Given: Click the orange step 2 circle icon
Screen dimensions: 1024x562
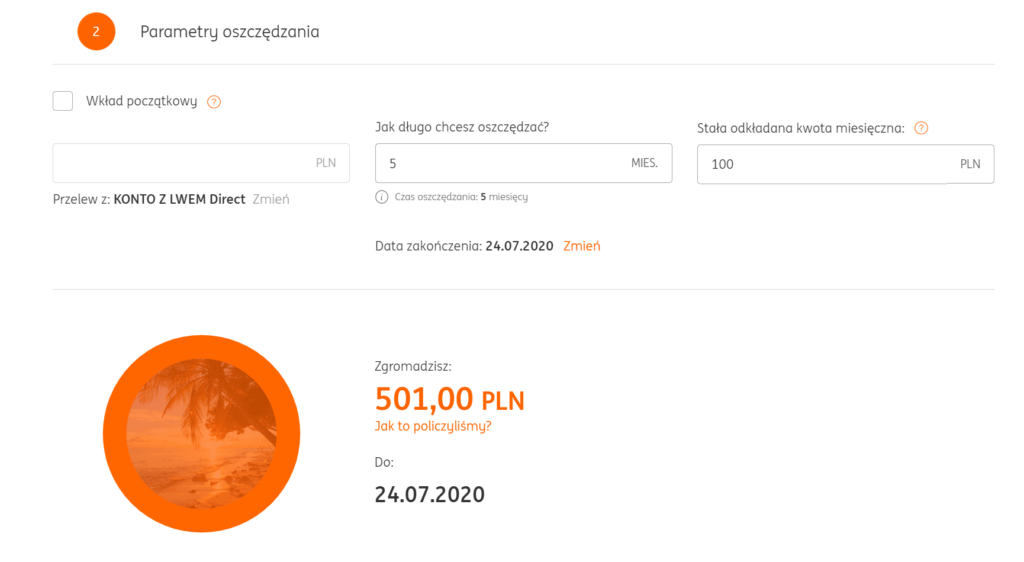Looking at the screenshot, I should click(x=96, y=31).
